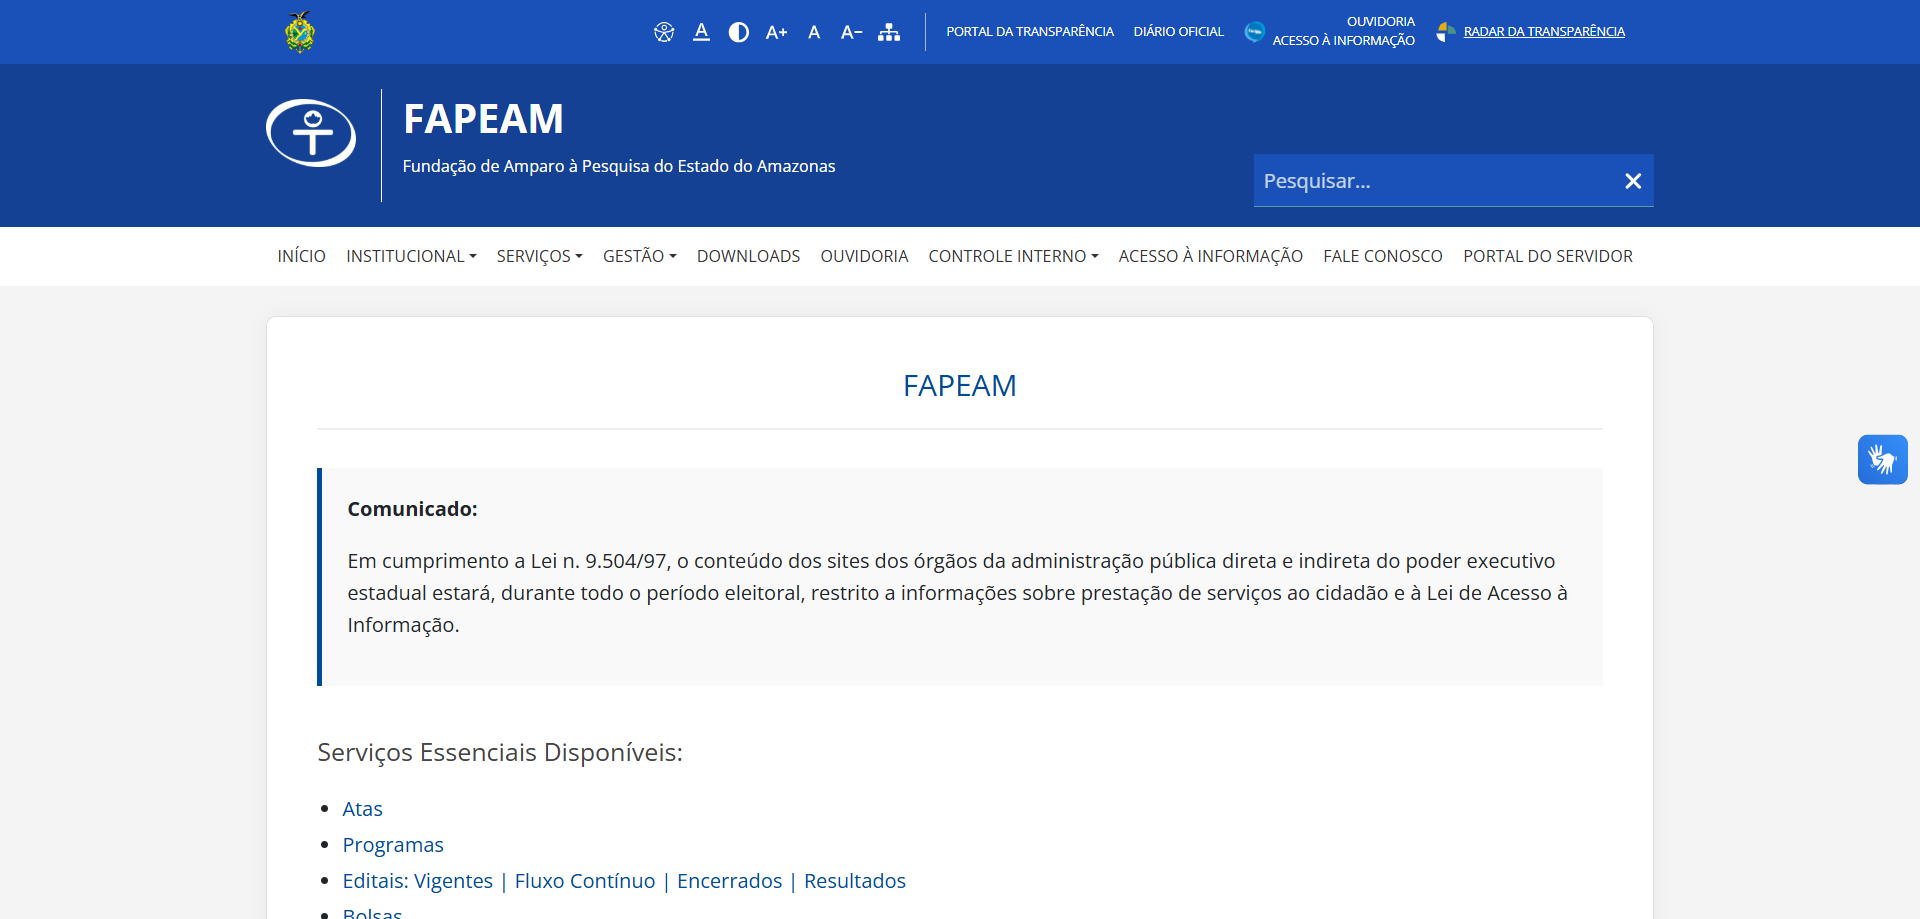Click the FAPEAM oval logo

coord(311,133)
